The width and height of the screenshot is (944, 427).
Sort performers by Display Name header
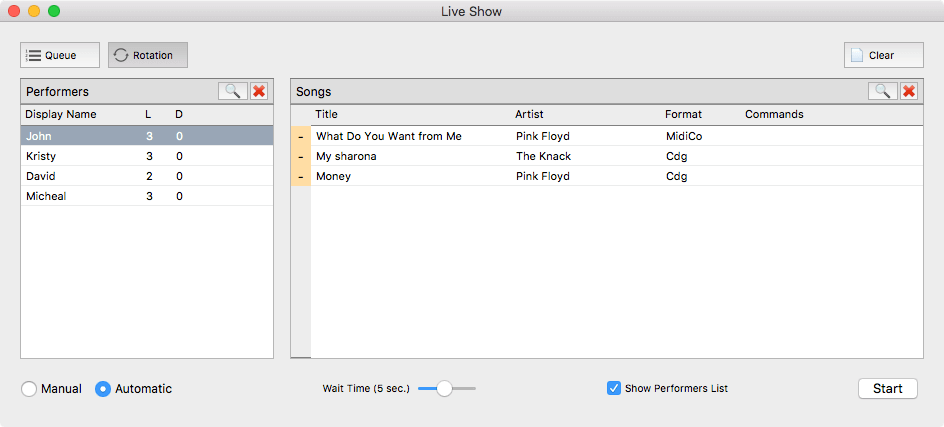click(x=60, y=114)
